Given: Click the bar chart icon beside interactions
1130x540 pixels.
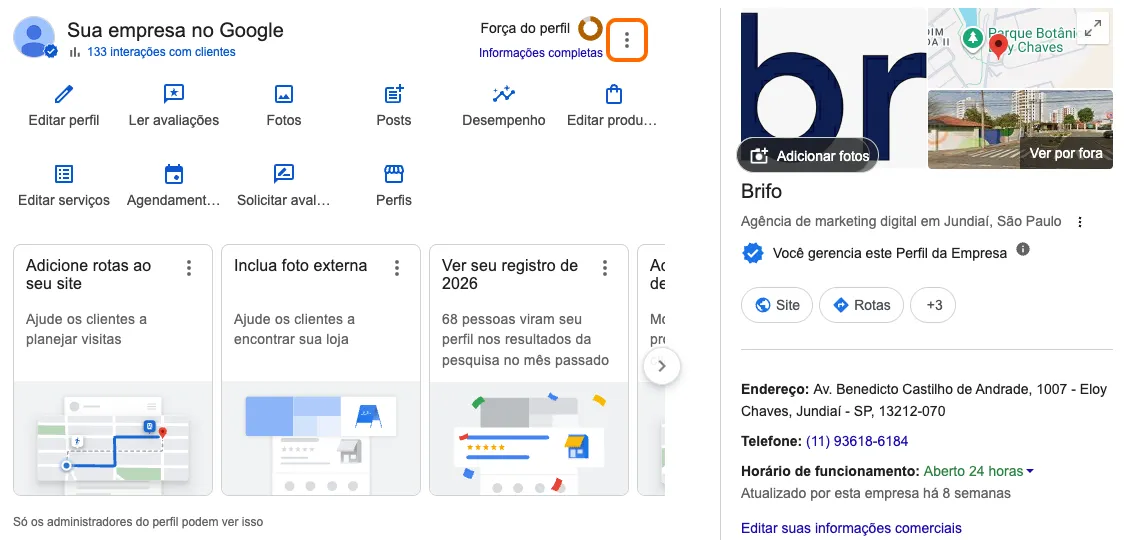Looking at the screenshot, I should tap(75, 52).
